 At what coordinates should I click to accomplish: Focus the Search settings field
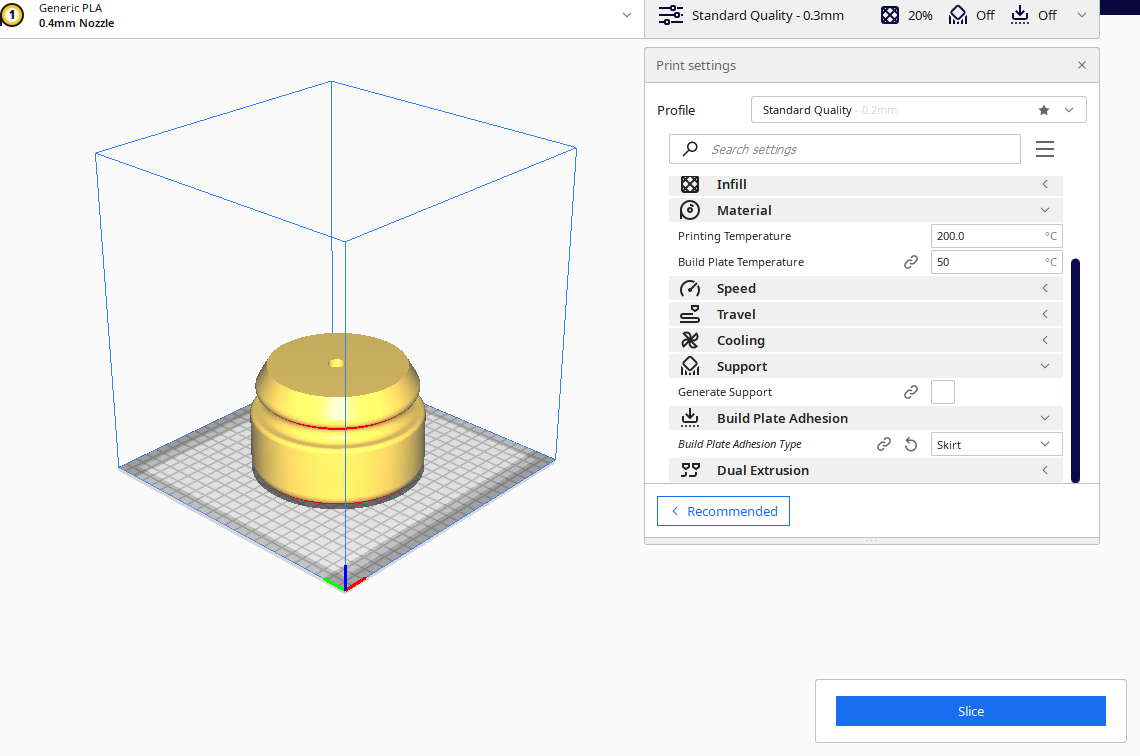coord(845,149)
